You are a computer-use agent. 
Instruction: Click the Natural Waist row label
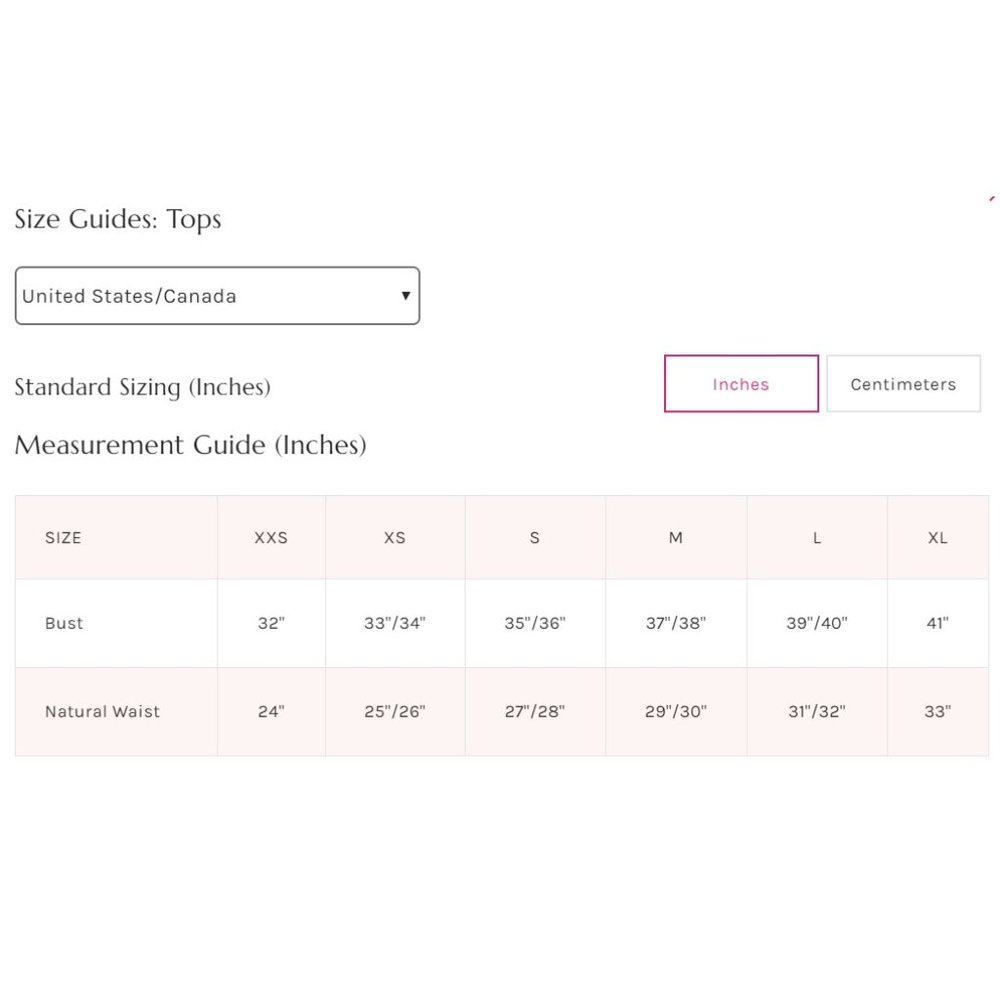click(102, 712)
